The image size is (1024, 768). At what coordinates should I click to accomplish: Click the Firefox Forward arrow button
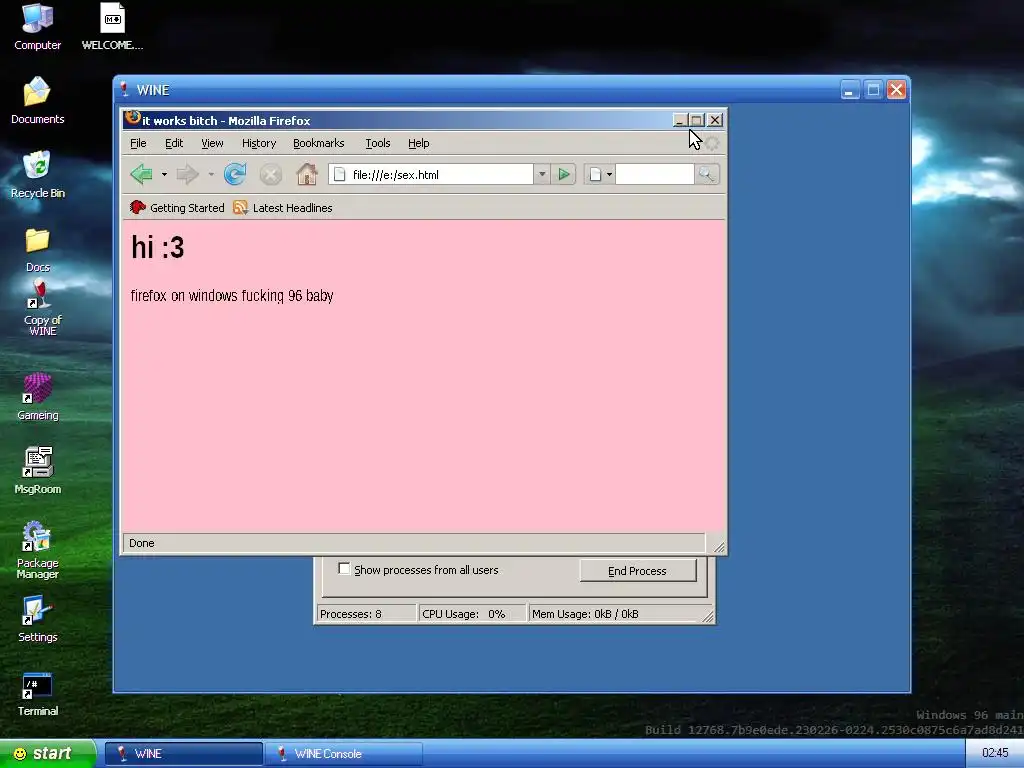(x=188, y=174)
